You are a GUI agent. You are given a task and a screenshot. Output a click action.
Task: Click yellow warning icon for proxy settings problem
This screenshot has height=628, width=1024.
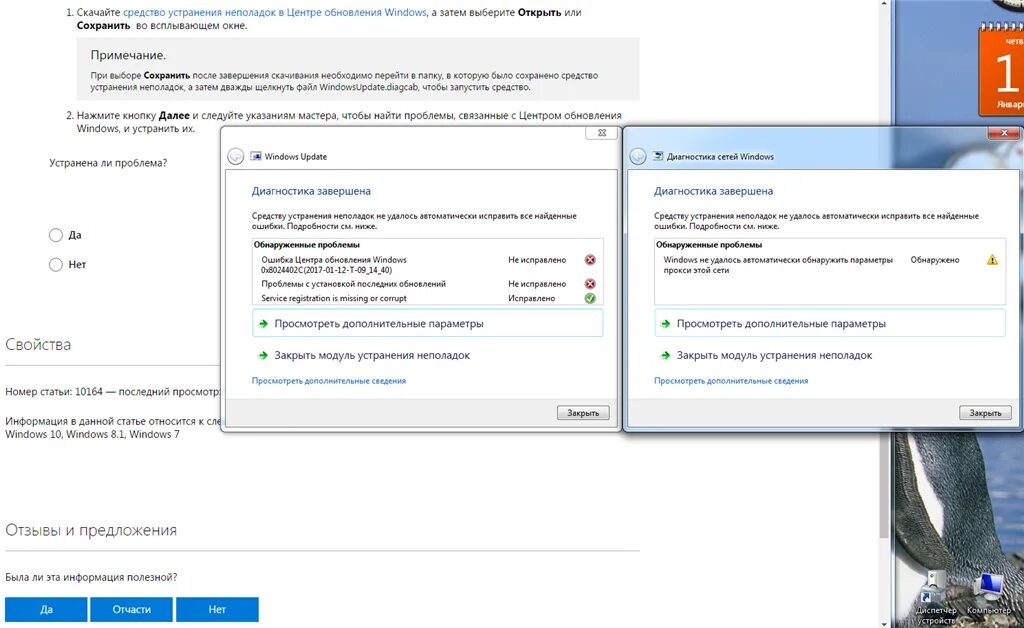[x=992, y=260]
